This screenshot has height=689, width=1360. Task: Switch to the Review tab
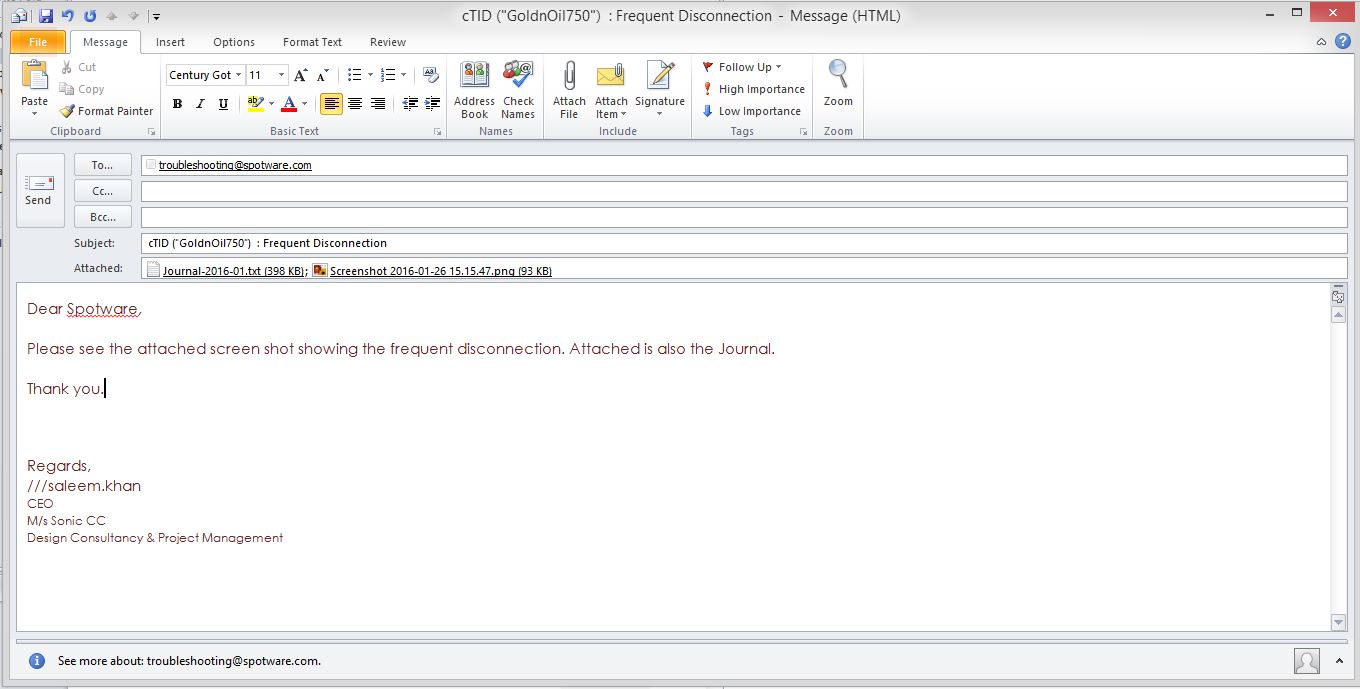388,42
